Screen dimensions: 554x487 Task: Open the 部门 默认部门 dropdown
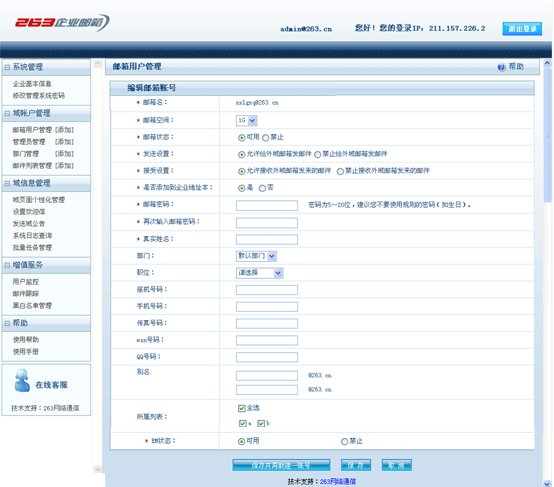coord(256,256)
